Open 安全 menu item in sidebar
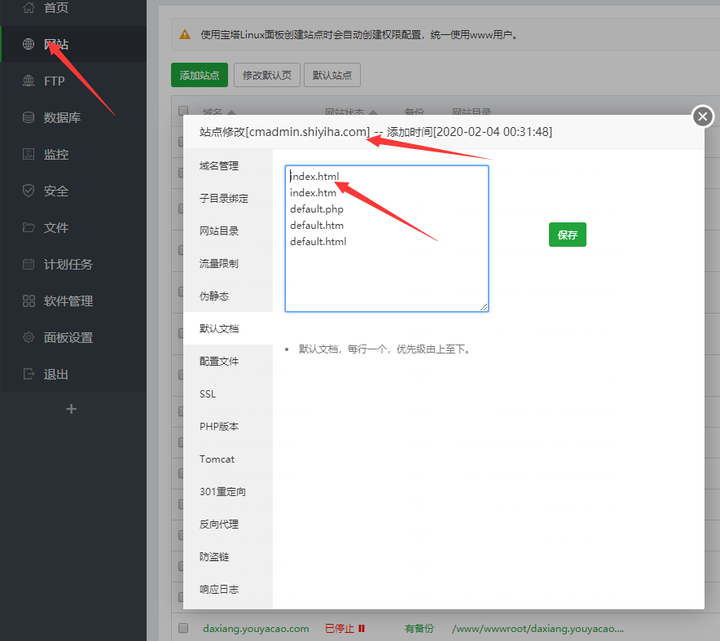The width and height of the screenshot is (720, 641). pyautogui.click(x=73, y=191)
